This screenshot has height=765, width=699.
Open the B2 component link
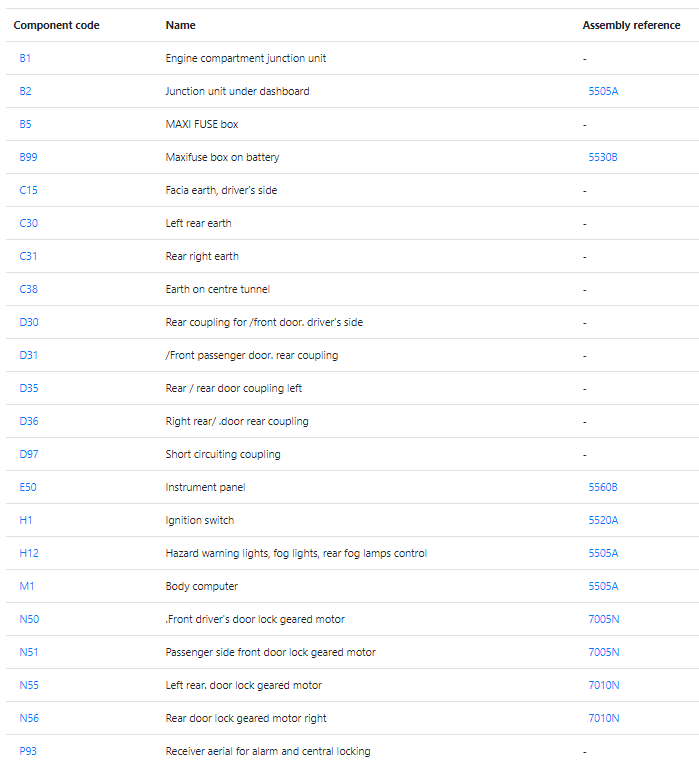pyautogui.click(x=25, y=91)
